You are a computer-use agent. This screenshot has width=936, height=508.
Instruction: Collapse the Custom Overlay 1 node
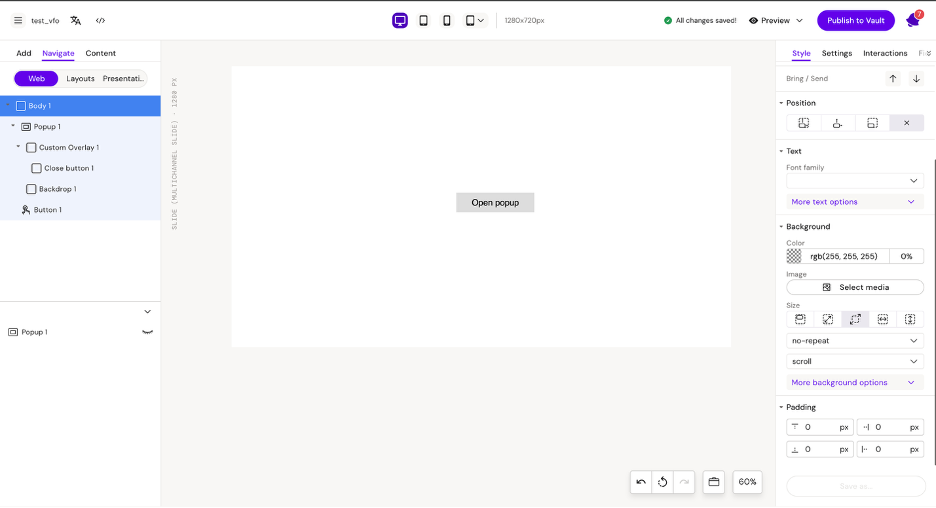18,146
